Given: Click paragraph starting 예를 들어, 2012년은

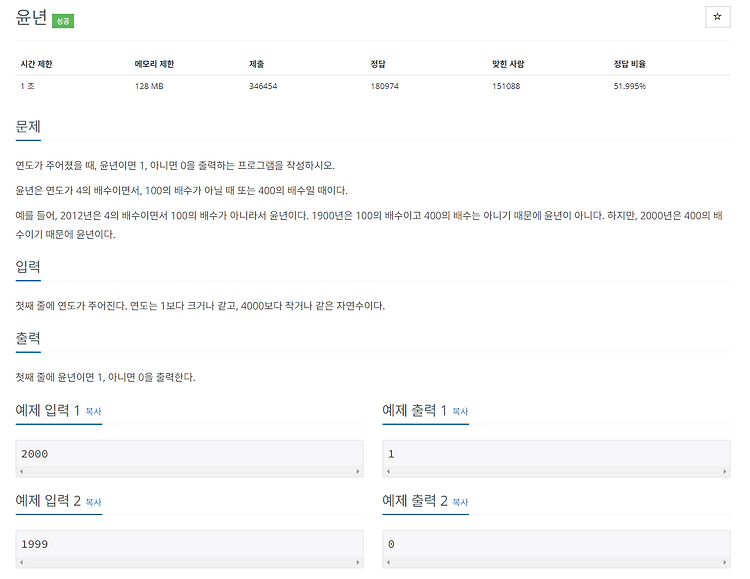Looking at the screenshot, I should pyautogui.click(x=369, y=225).
